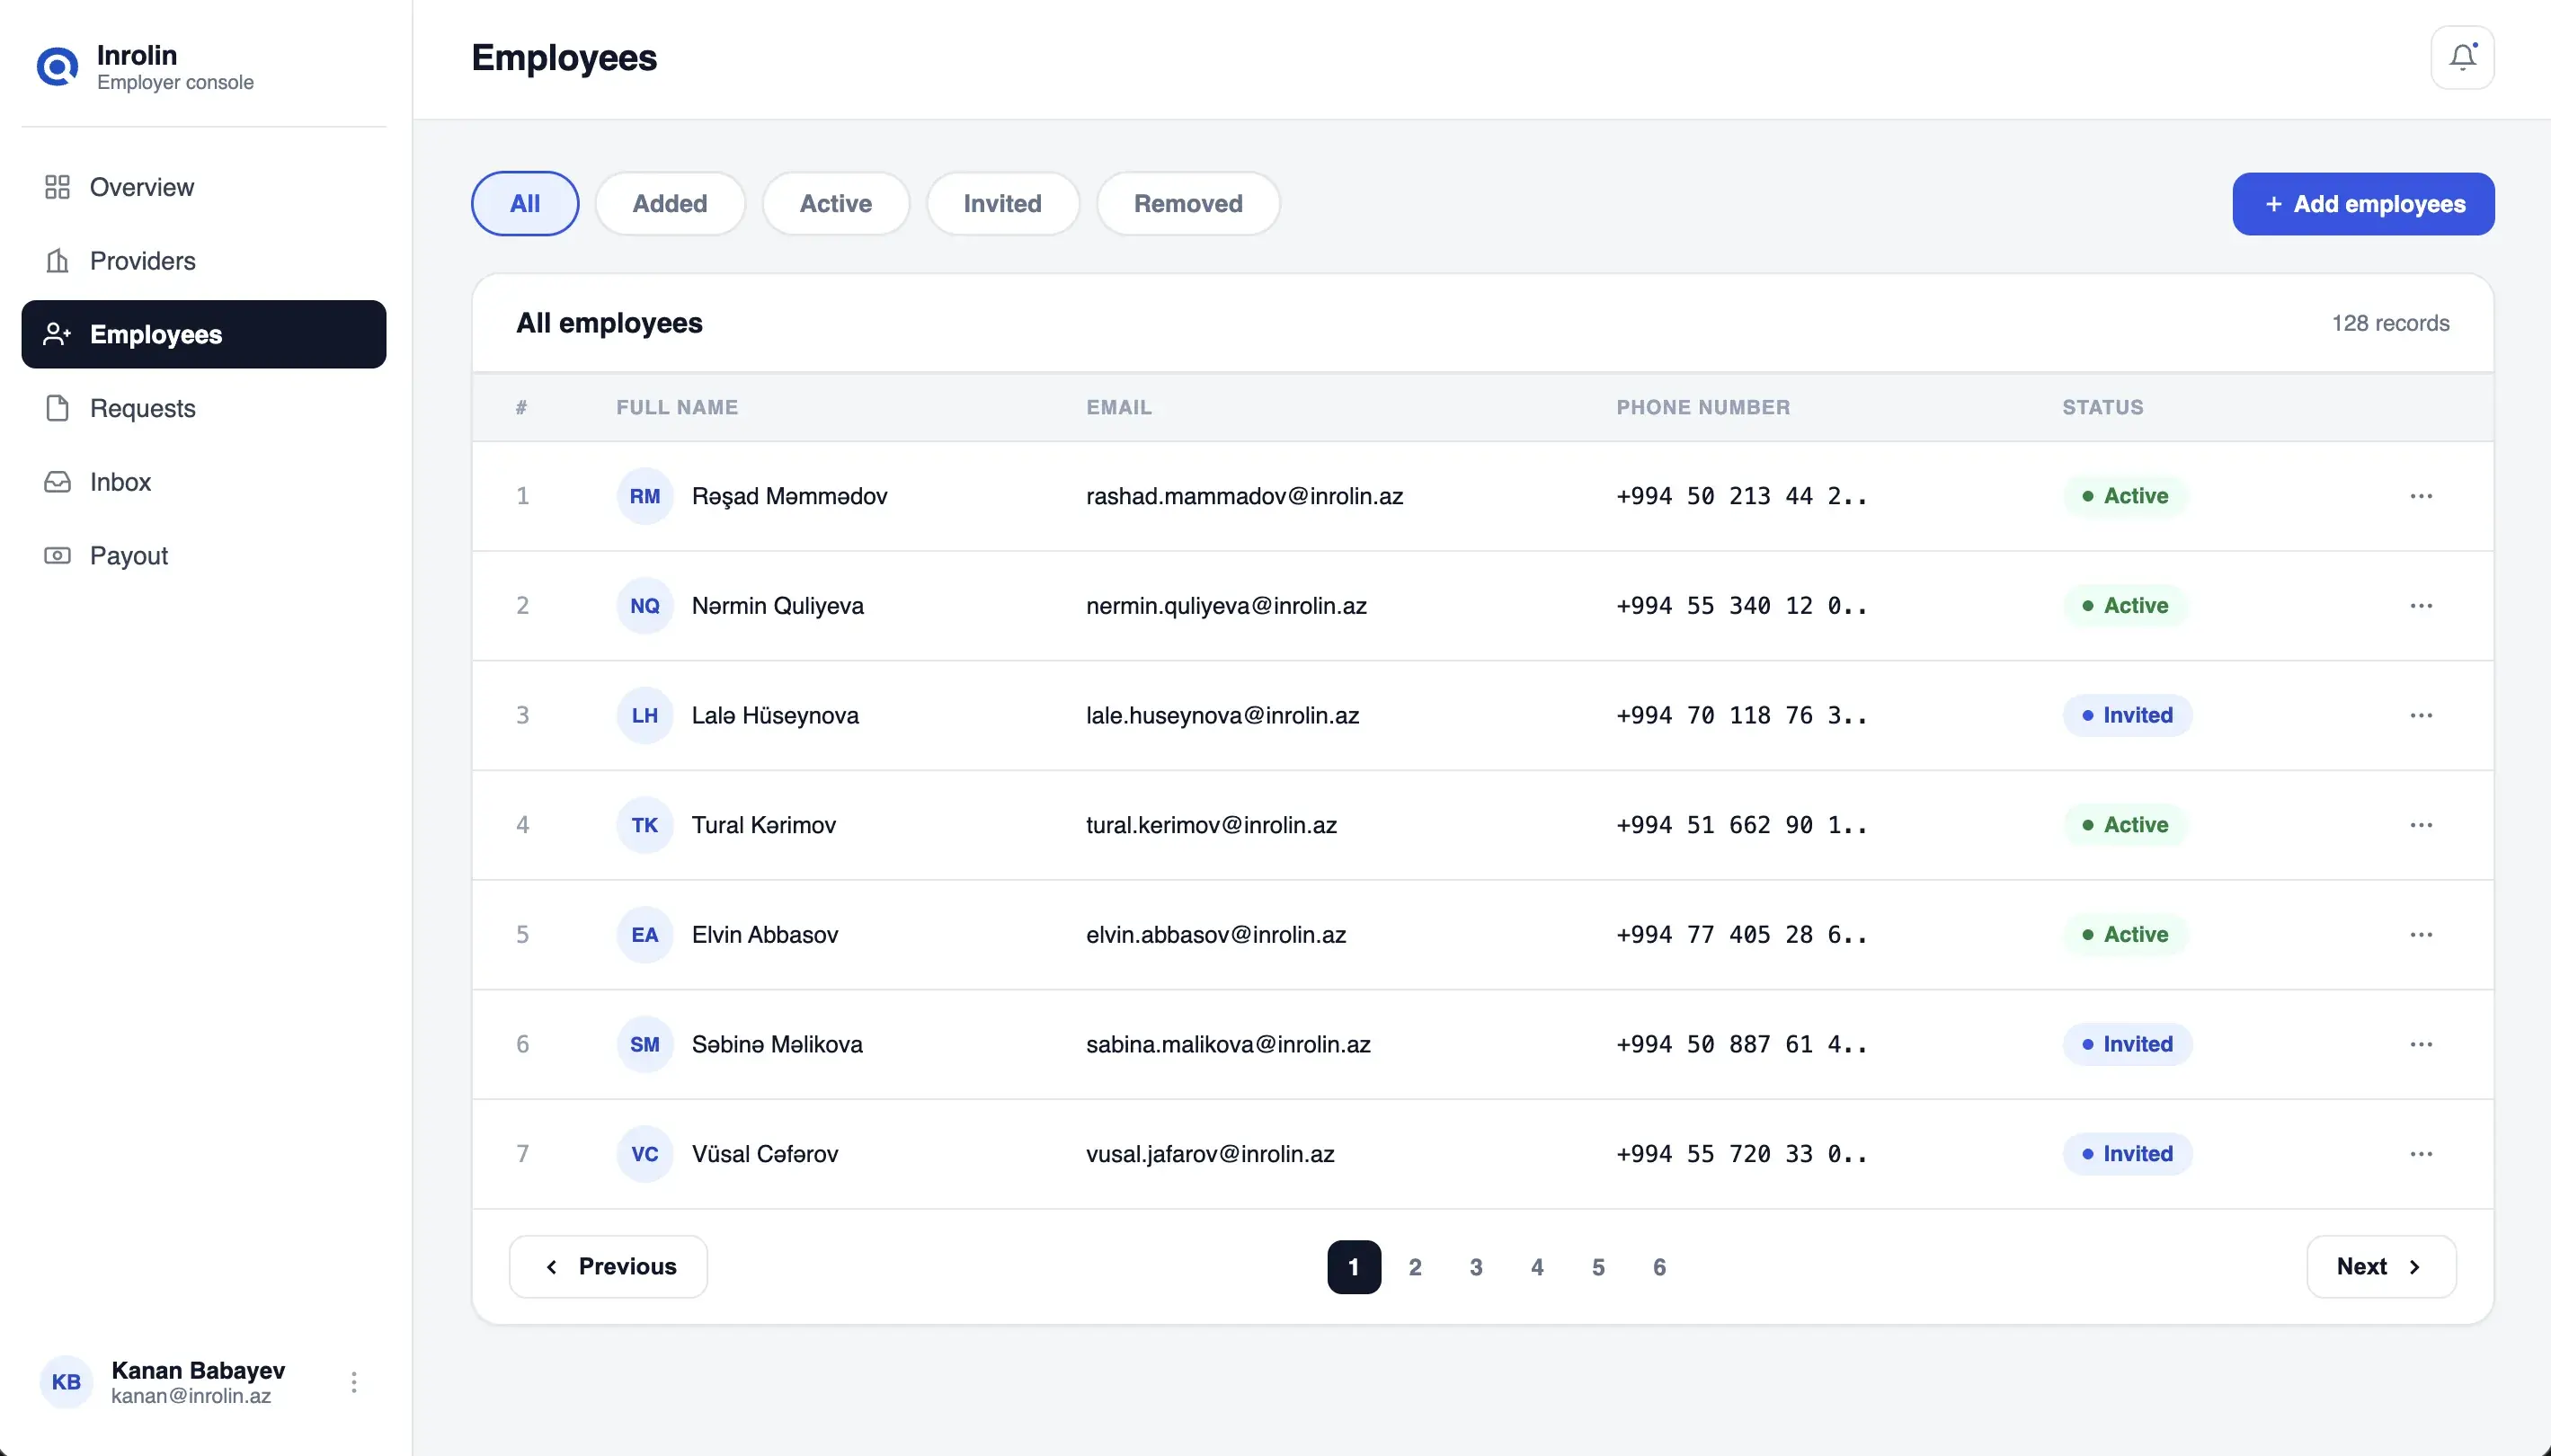Jump to pagination page 5
Image resolution: width=2551 pixels, height=1456 pixels.
[1598, 1267]
